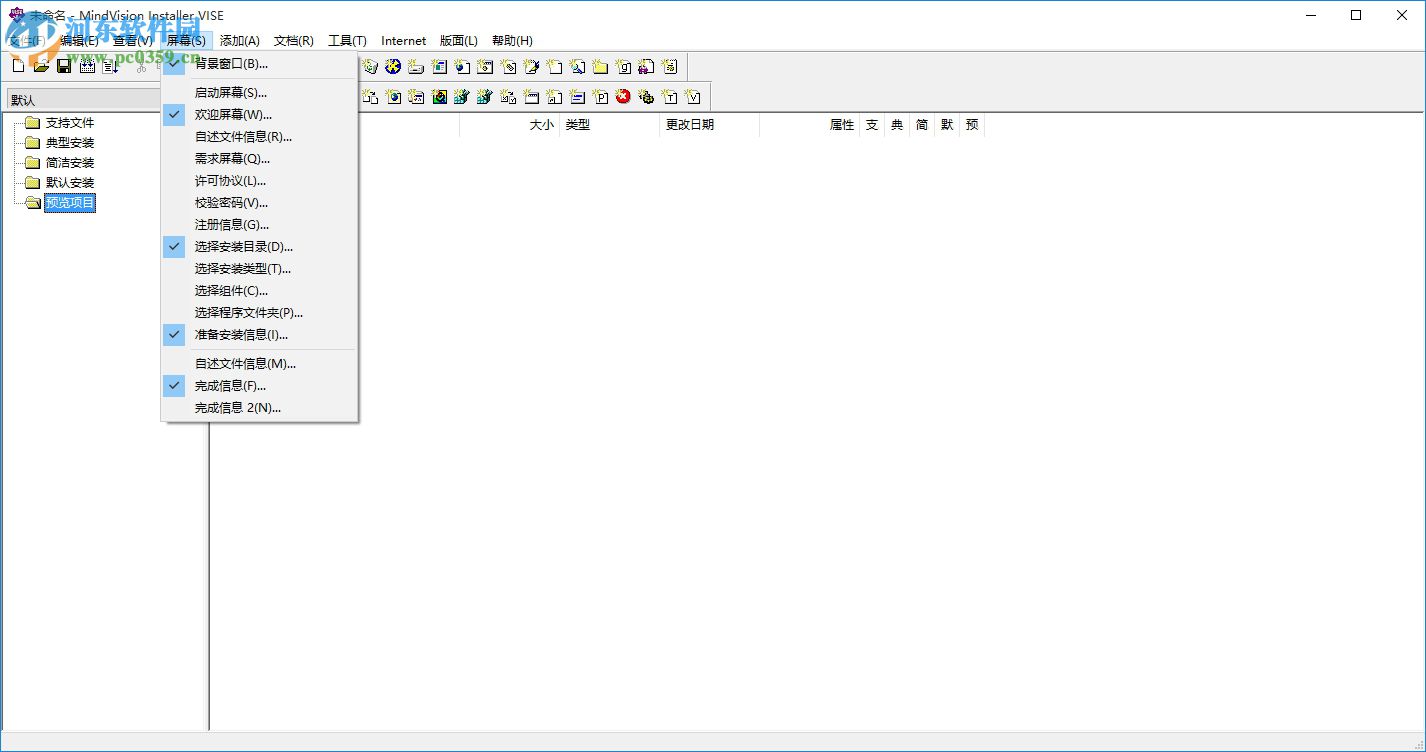Click the Open folder toolbar icon
Viewport: 1426px width, 752px height.
click(x=41, y=67)
